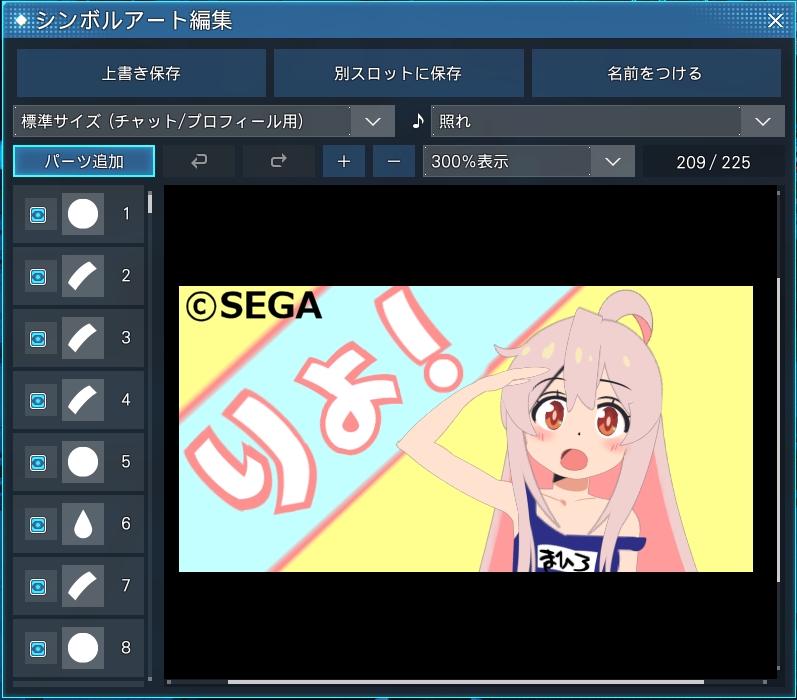This screenshot has height=700, width=797.
Task: Toggle the eye icon for layer 7
Action: (38, 587)
